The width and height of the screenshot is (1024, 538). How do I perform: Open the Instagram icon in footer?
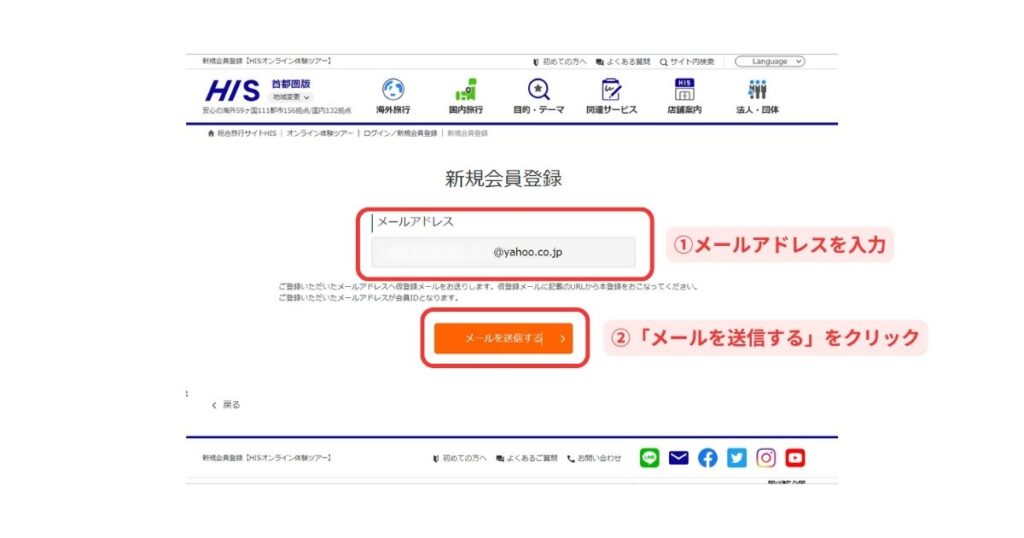click(766, 458)
